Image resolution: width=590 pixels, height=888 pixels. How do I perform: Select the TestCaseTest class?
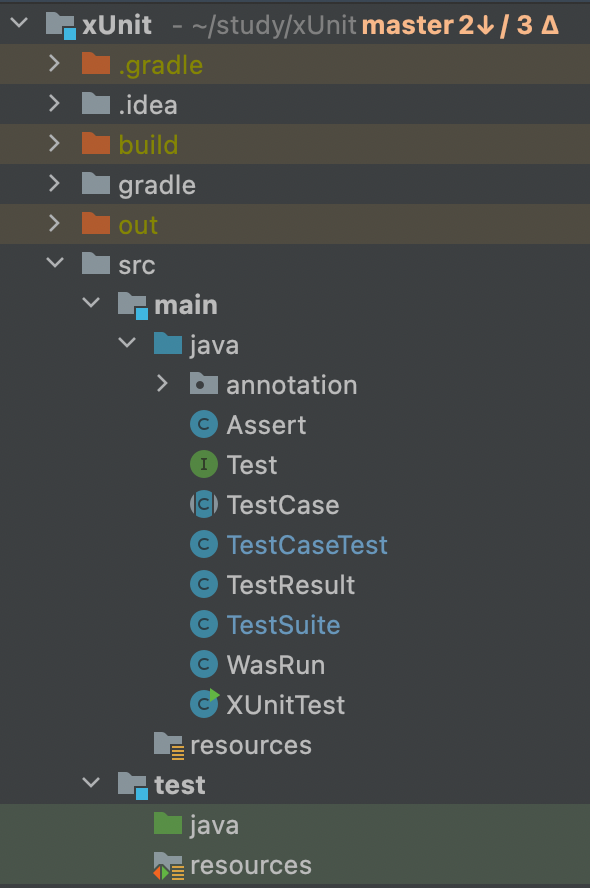pos(307,545)
